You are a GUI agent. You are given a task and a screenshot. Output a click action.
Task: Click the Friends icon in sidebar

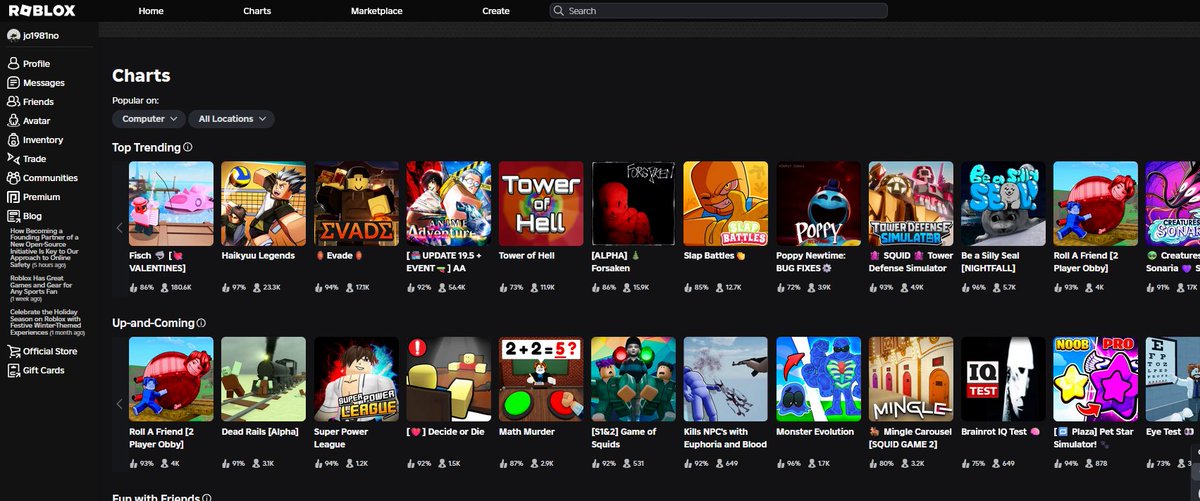[x=13, y=102]
